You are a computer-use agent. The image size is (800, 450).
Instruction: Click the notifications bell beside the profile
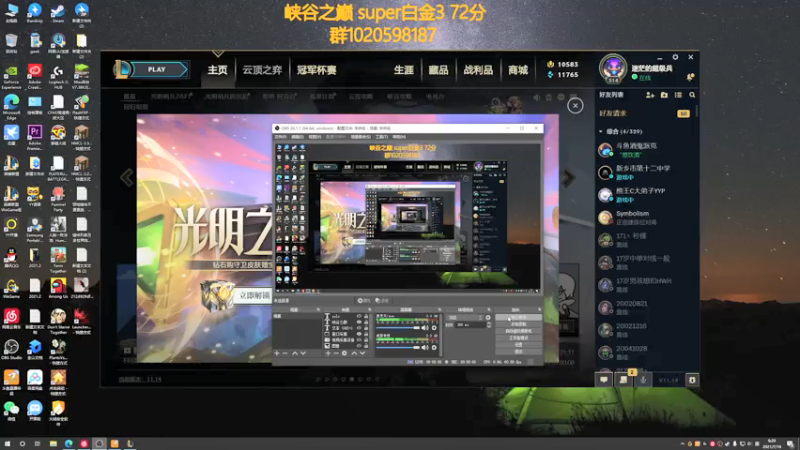click(690, 77)
